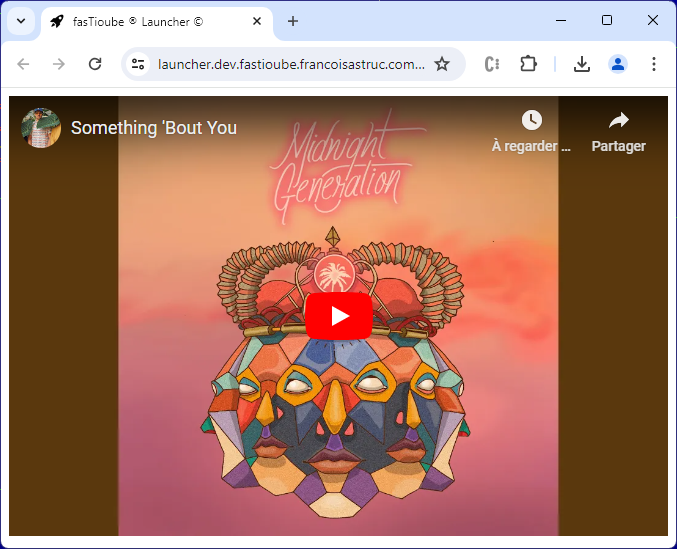Open the Something 'Bout You title link
677x549 pixels.
coord(154,128)
